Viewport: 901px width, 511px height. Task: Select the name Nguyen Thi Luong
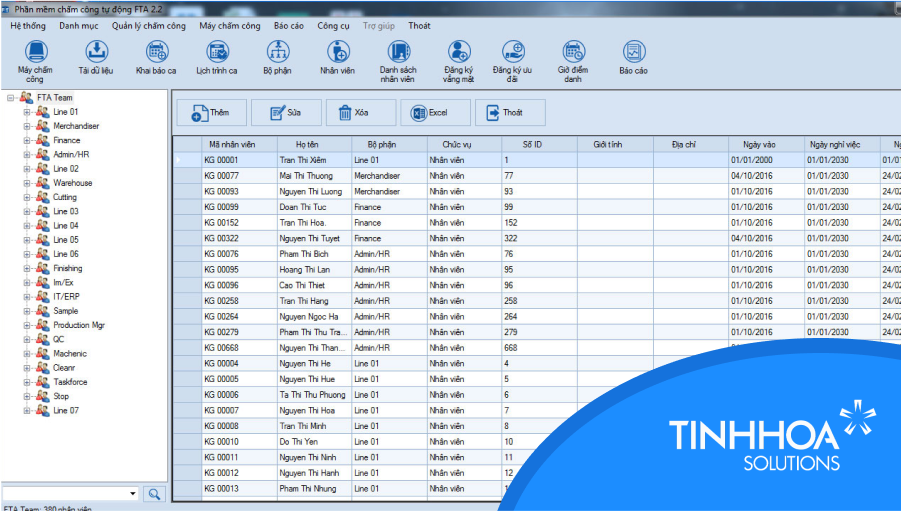pos(314,191)
